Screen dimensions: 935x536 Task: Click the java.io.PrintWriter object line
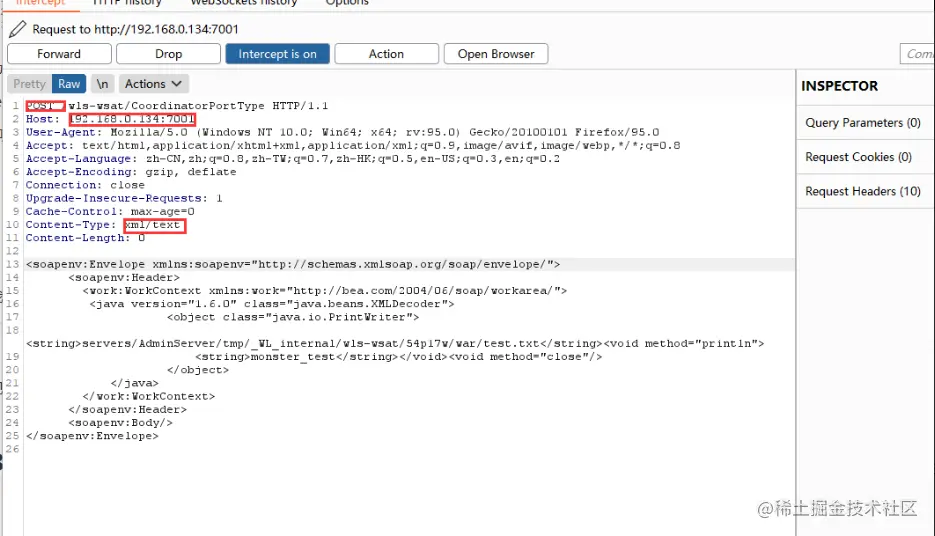point(293,317)
